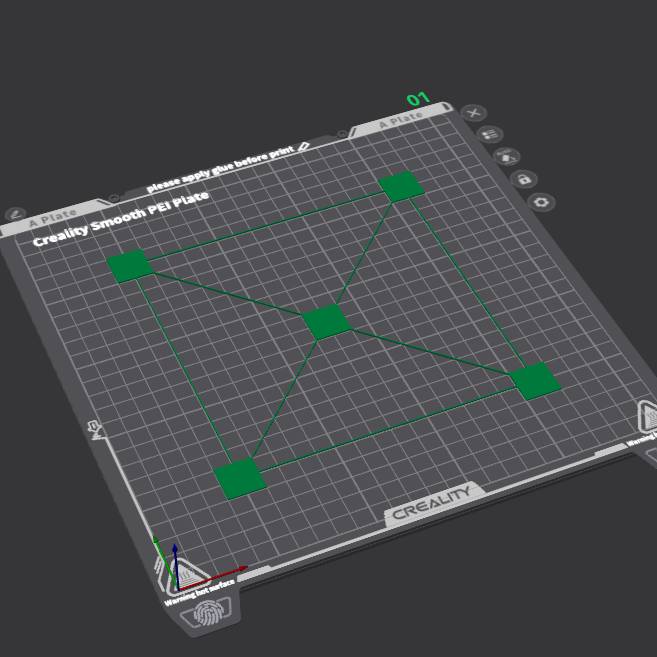This screenshot has width=657, height=657.
Task: Select green square under Creality Smooth PEI Plate
Action: [x=130, y=266]
